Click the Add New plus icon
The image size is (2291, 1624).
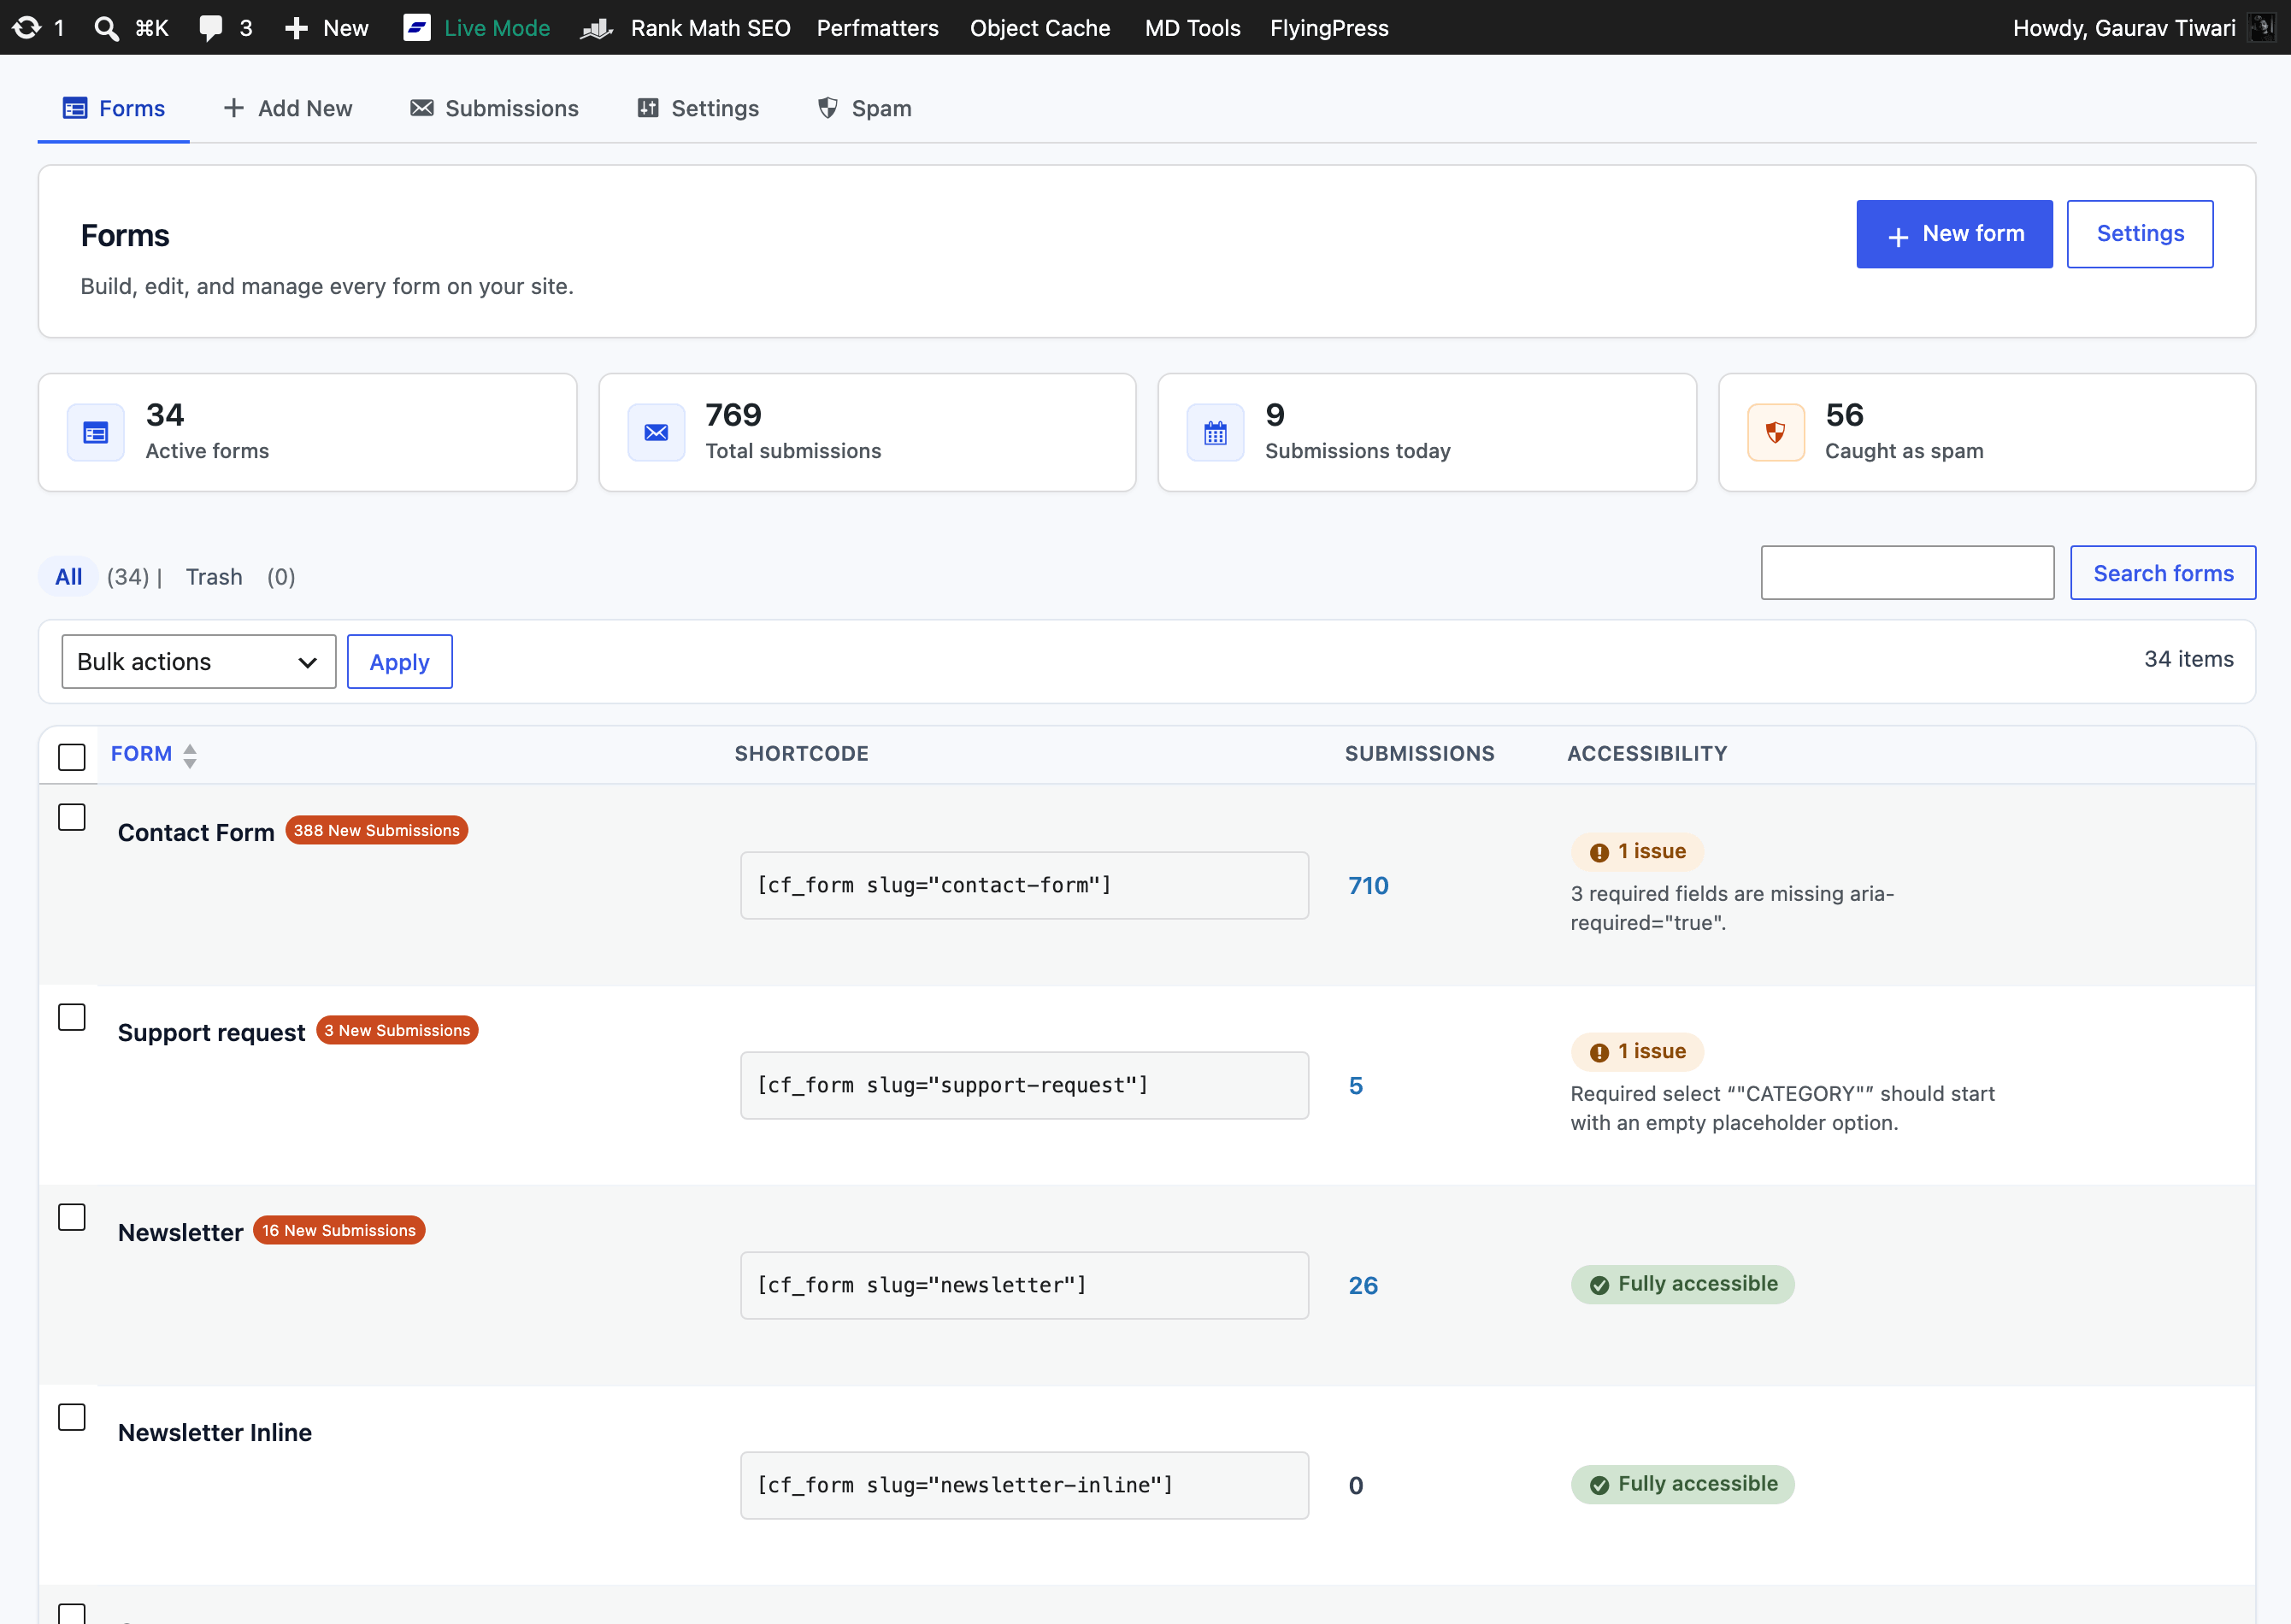233,108
